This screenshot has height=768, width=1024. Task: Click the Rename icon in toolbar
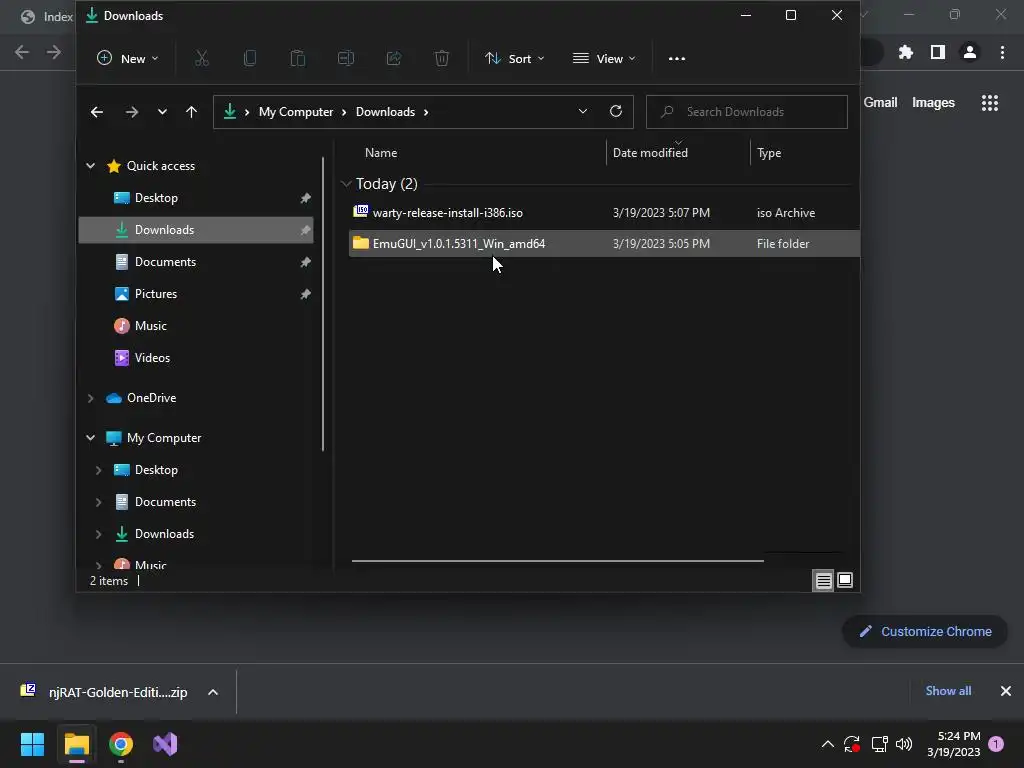tap(345, 59)
